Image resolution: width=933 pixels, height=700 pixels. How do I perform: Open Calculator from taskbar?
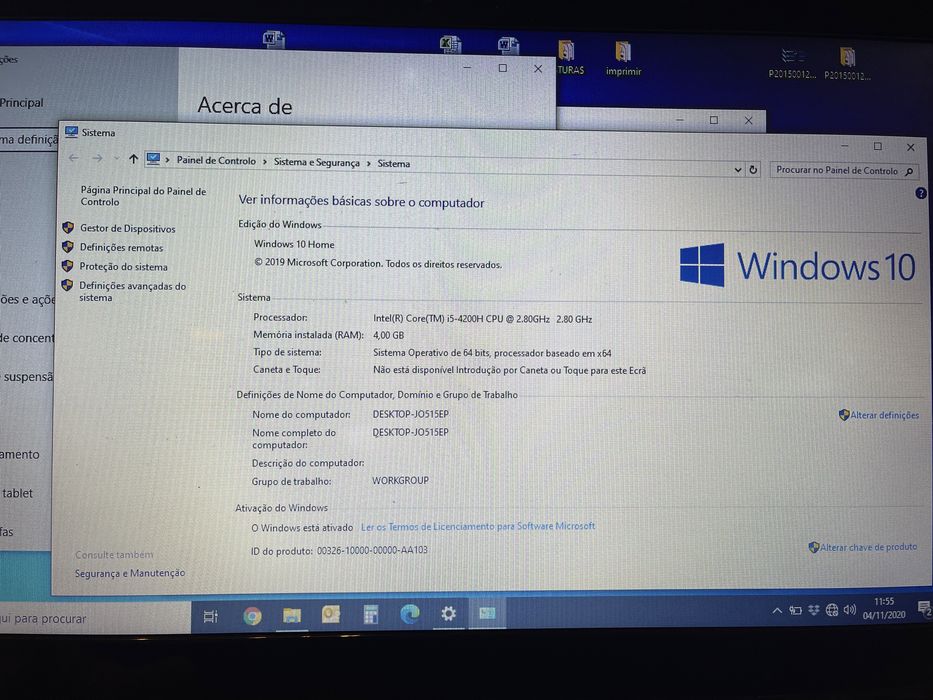(x=370, y=614)
